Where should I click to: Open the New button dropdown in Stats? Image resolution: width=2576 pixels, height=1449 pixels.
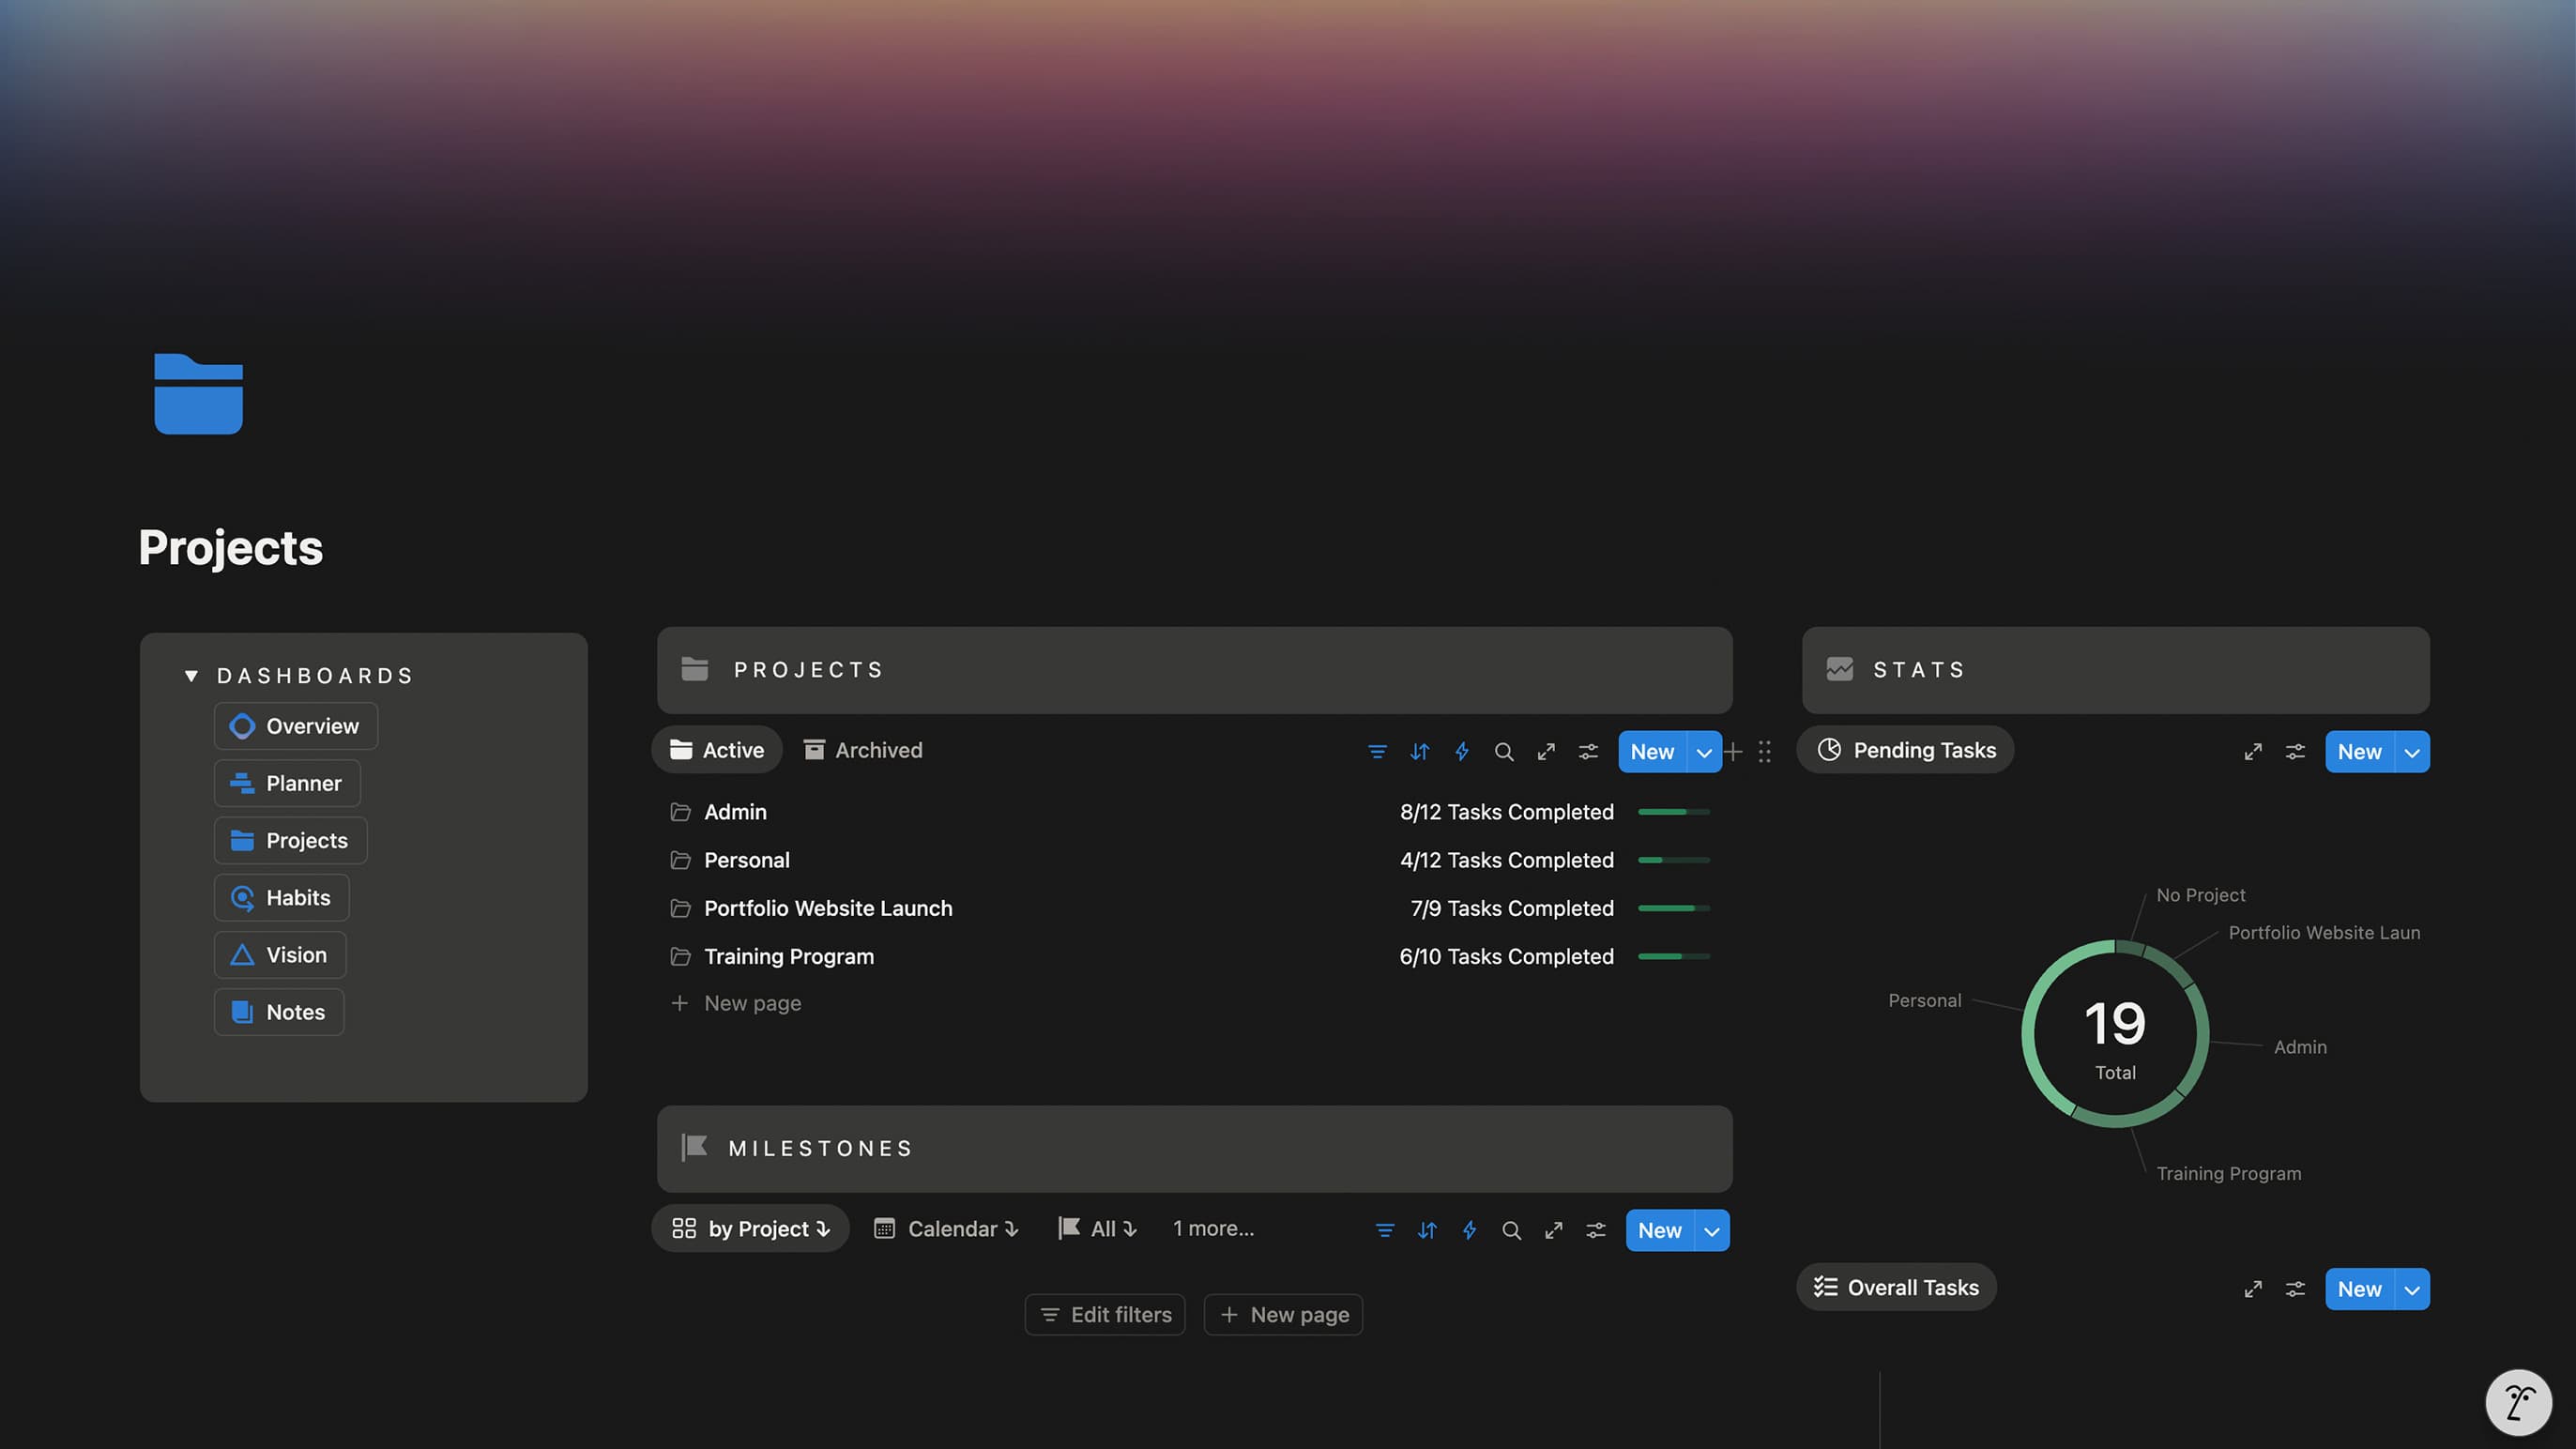2411,751
